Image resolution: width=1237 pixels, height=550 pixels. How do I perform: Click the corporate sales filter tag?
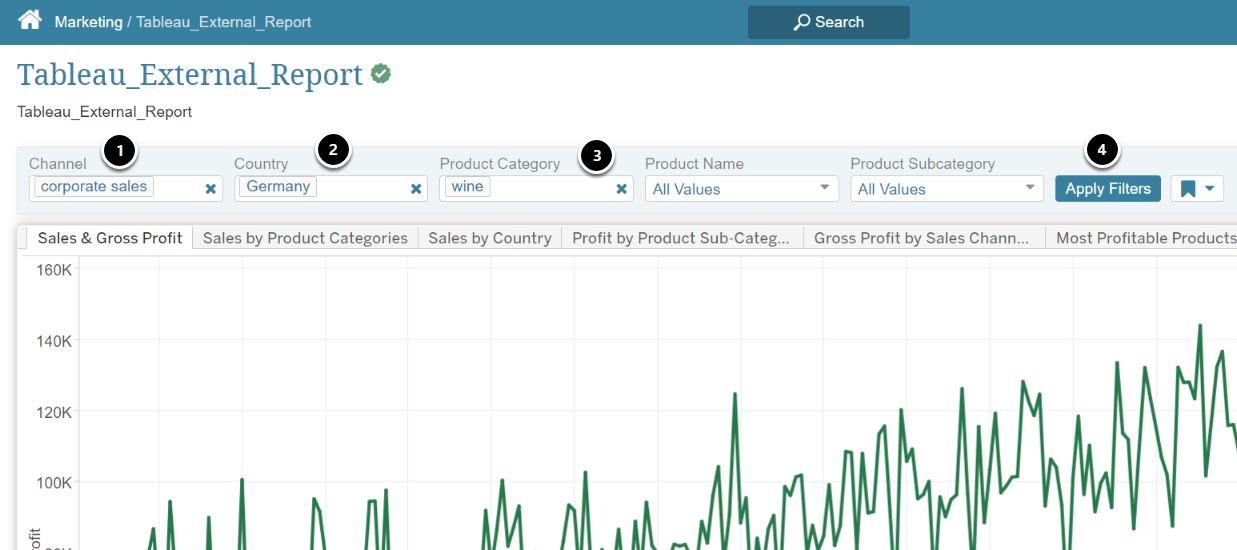(94, 186)
